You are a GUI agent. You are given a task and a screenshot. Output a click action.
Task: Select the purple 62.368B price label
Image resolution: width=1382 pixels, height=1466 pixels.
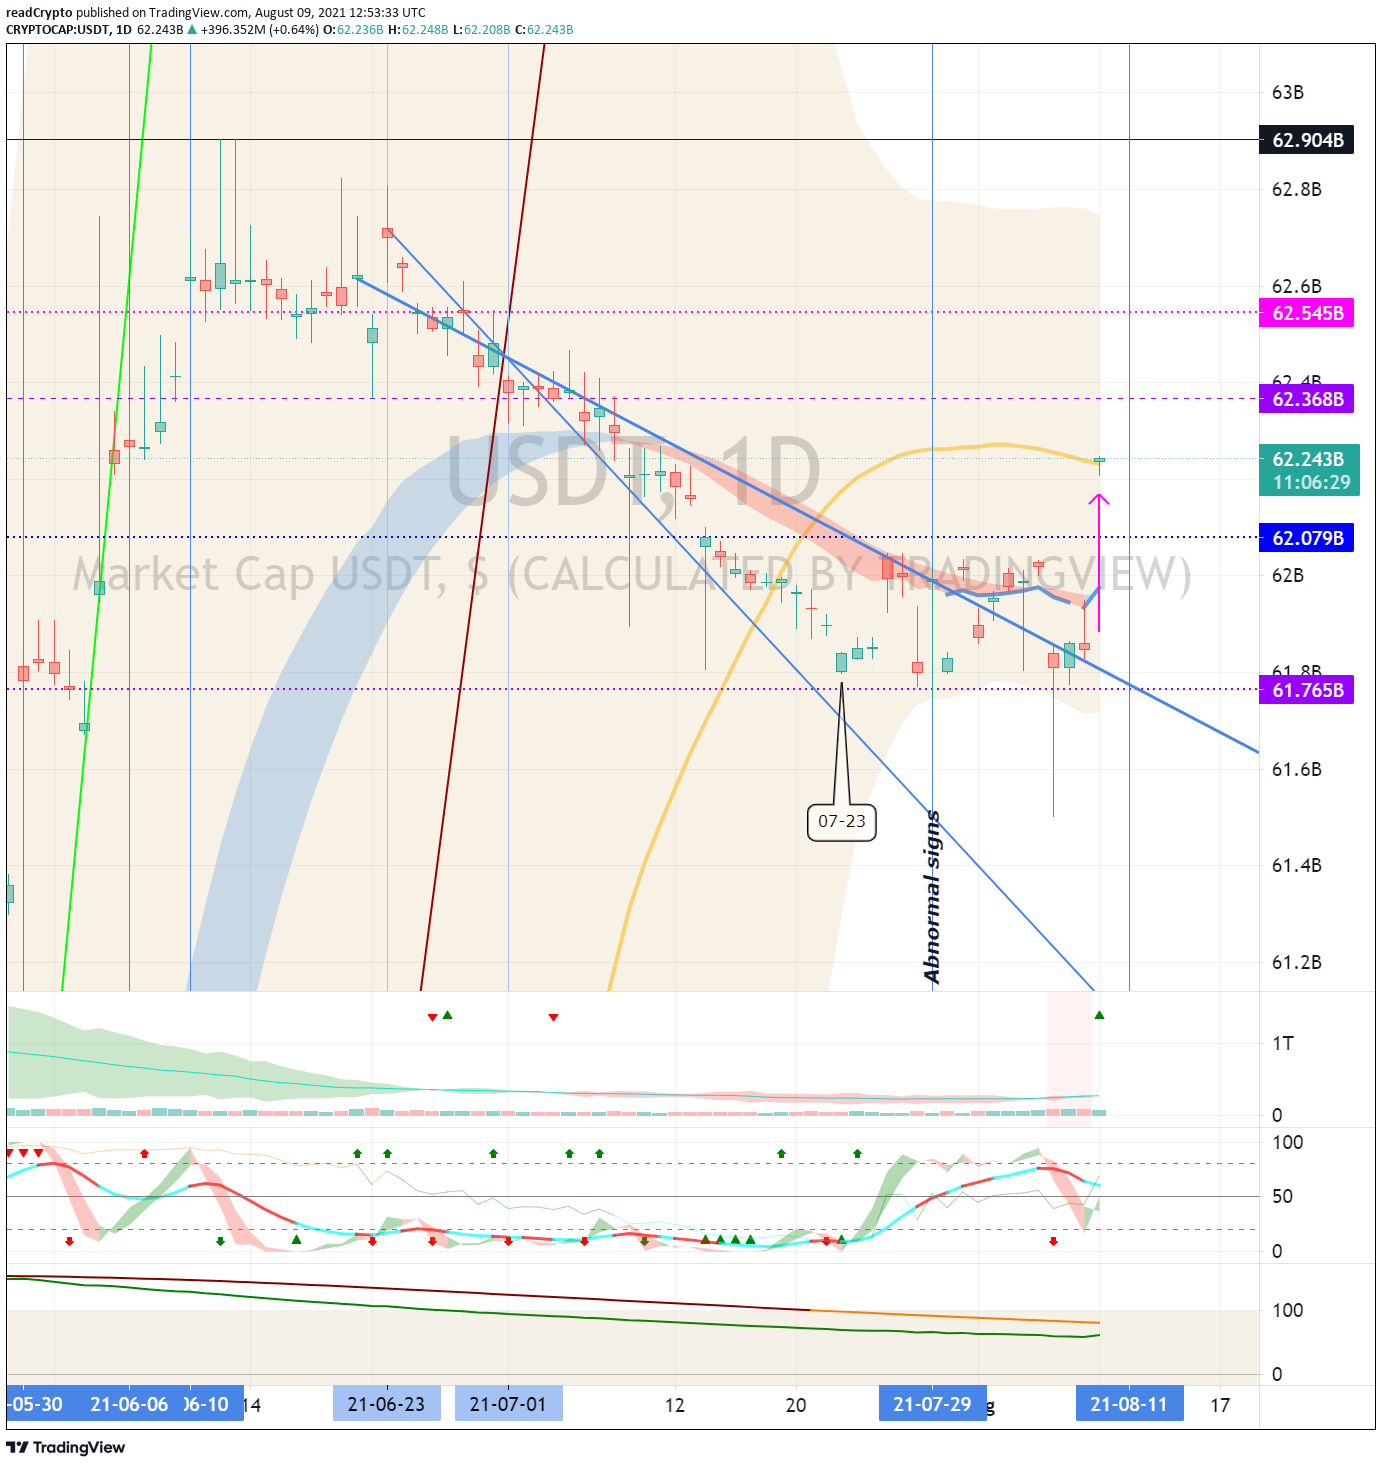(x=1306, y=399)
